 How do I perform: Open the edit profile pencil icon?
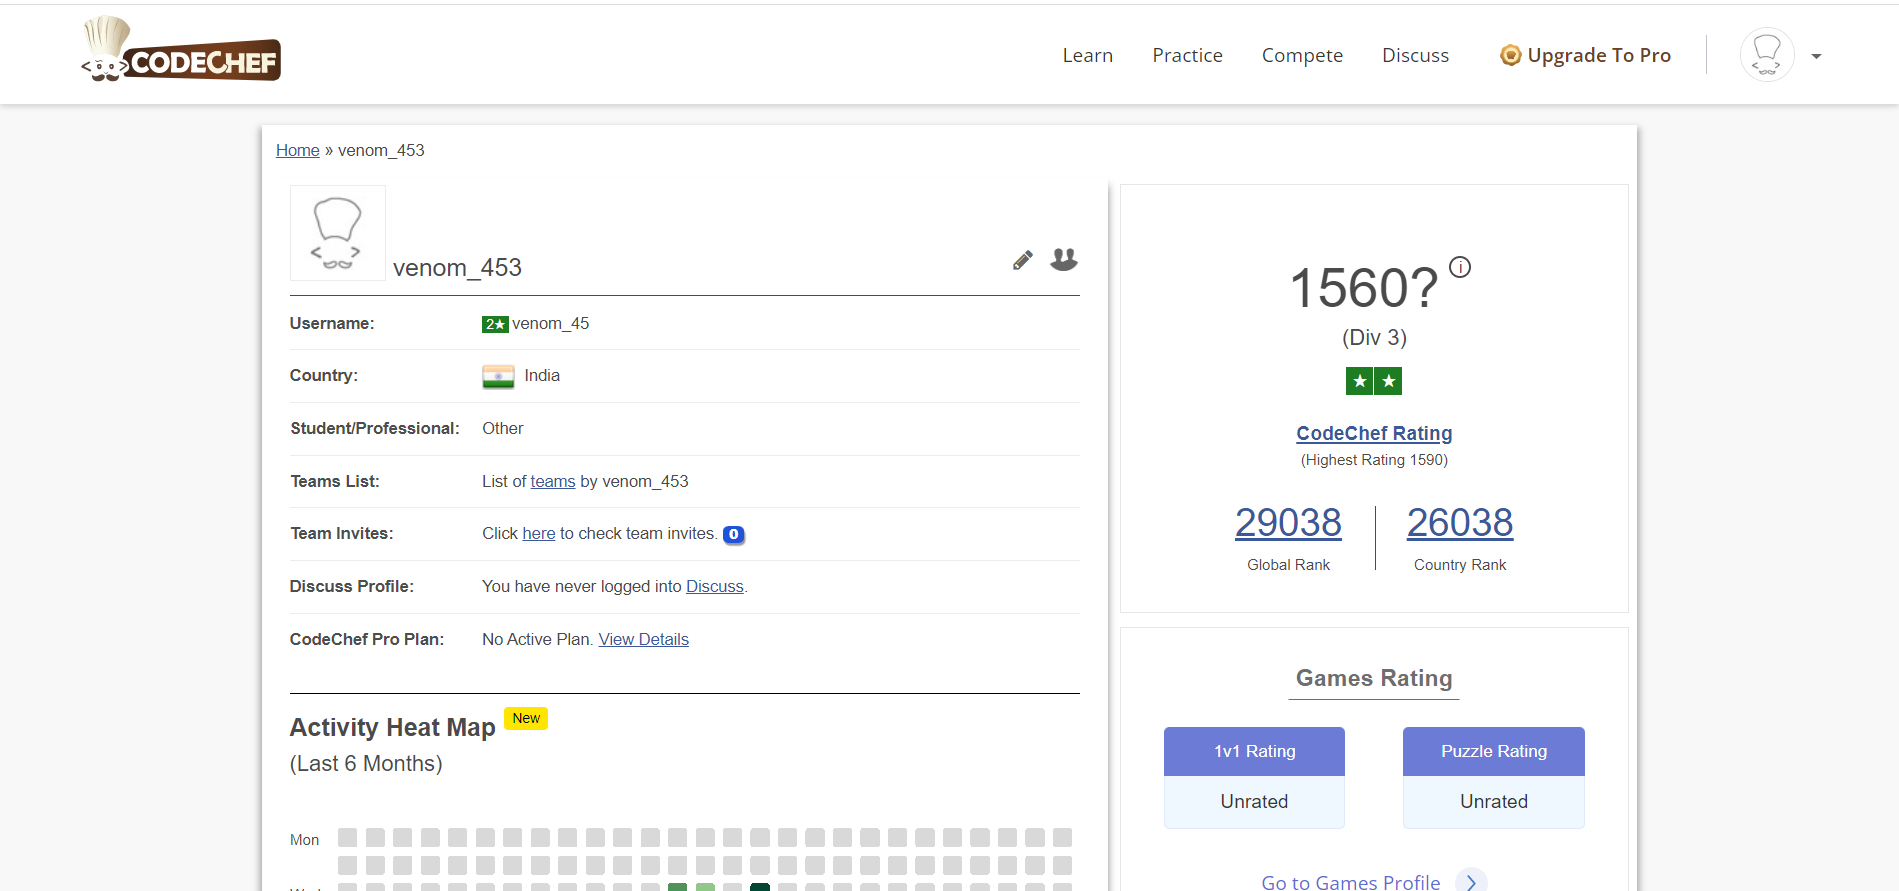tap(1022, 261)
